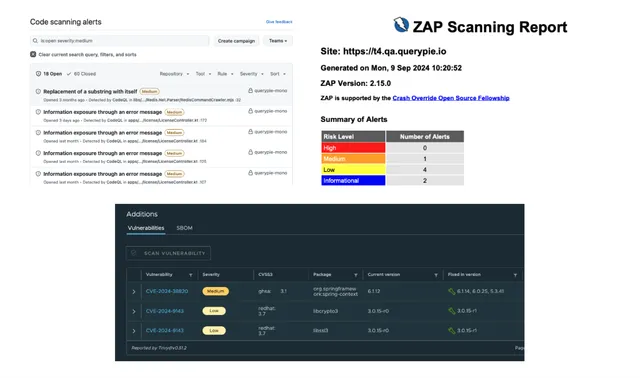
Task: Switch to the Vulnerabilities tab
Action: tap(146, 228)
